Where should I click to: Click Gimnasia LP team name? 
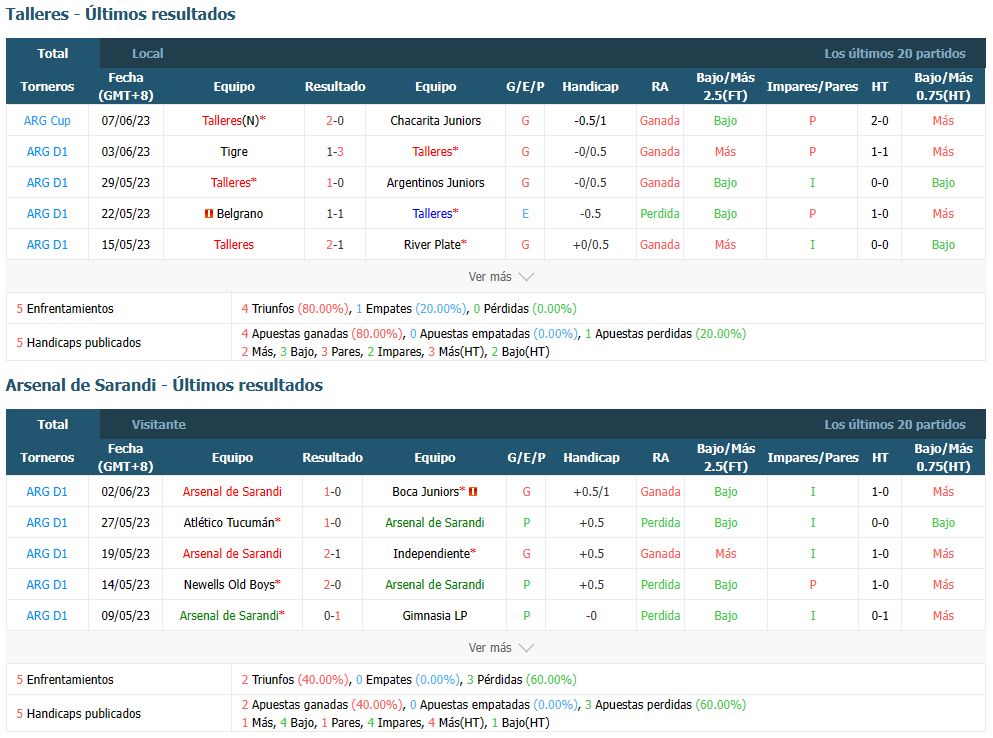434,616
